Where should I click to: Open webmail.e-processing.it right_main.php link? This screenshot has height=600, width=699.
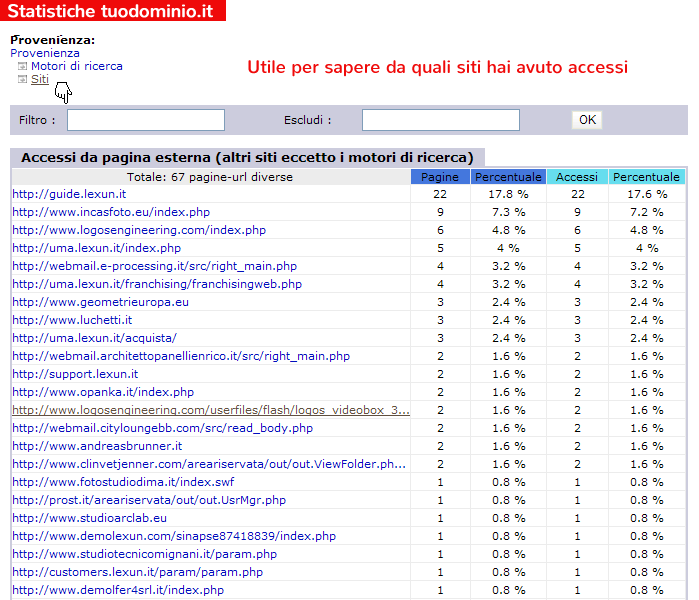tap(155, 266)
